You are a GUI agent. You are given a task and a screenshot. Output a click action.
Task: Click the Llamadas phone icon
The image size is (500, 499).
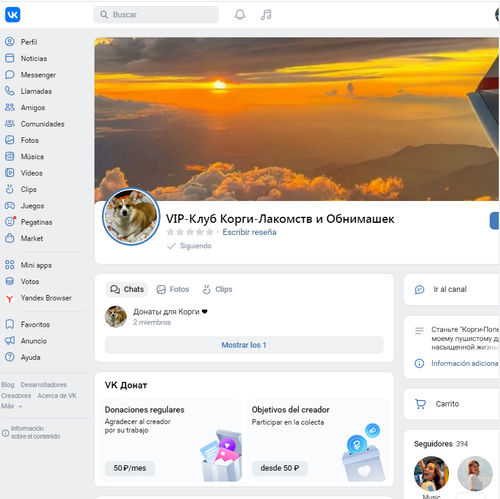pos(10,91)
